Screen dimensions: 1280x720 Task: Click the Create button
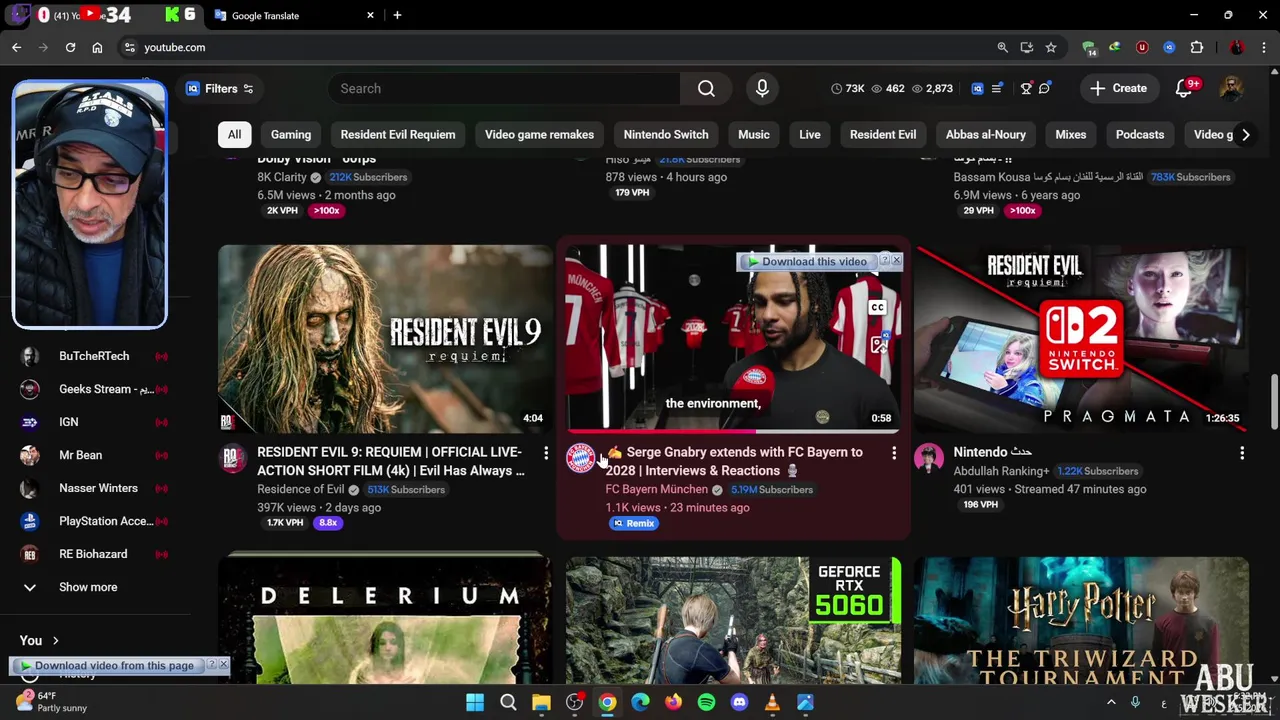(x=1119, y=88)
